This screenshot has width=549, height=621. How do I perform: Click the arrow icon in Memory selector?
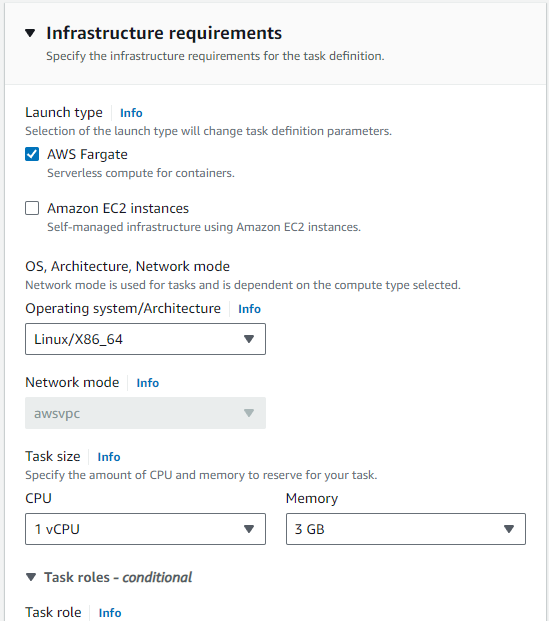(509, 529)
